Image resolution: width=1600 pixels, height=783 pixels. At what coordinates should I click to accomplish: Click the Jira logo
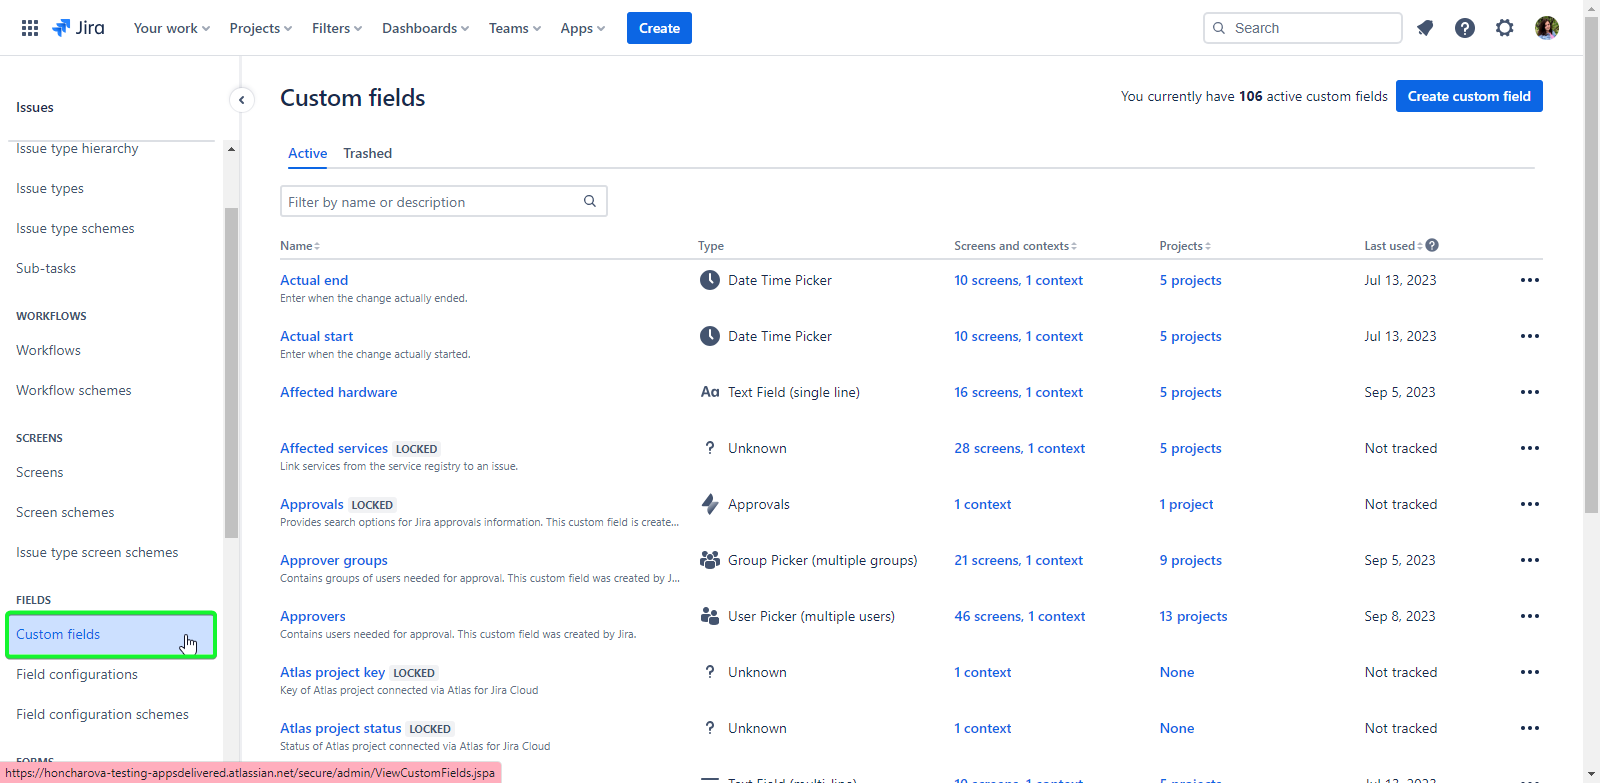[78, 28]
